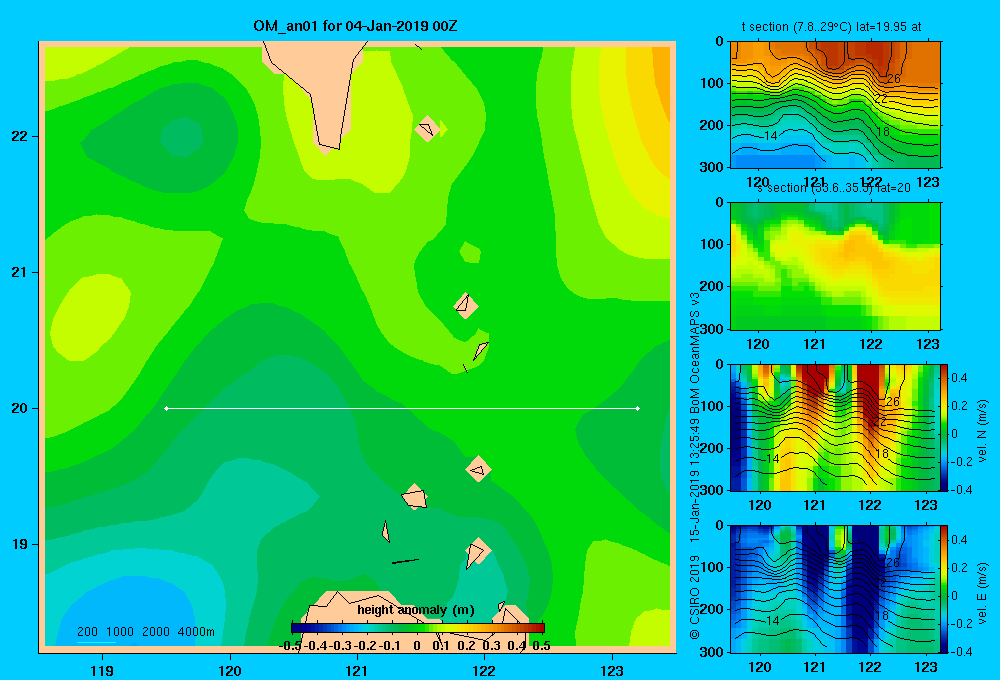The width and height of the screenshot is (1000, 680).
Task: Click latitude label 20 on main map
Action: pos(20,408)
